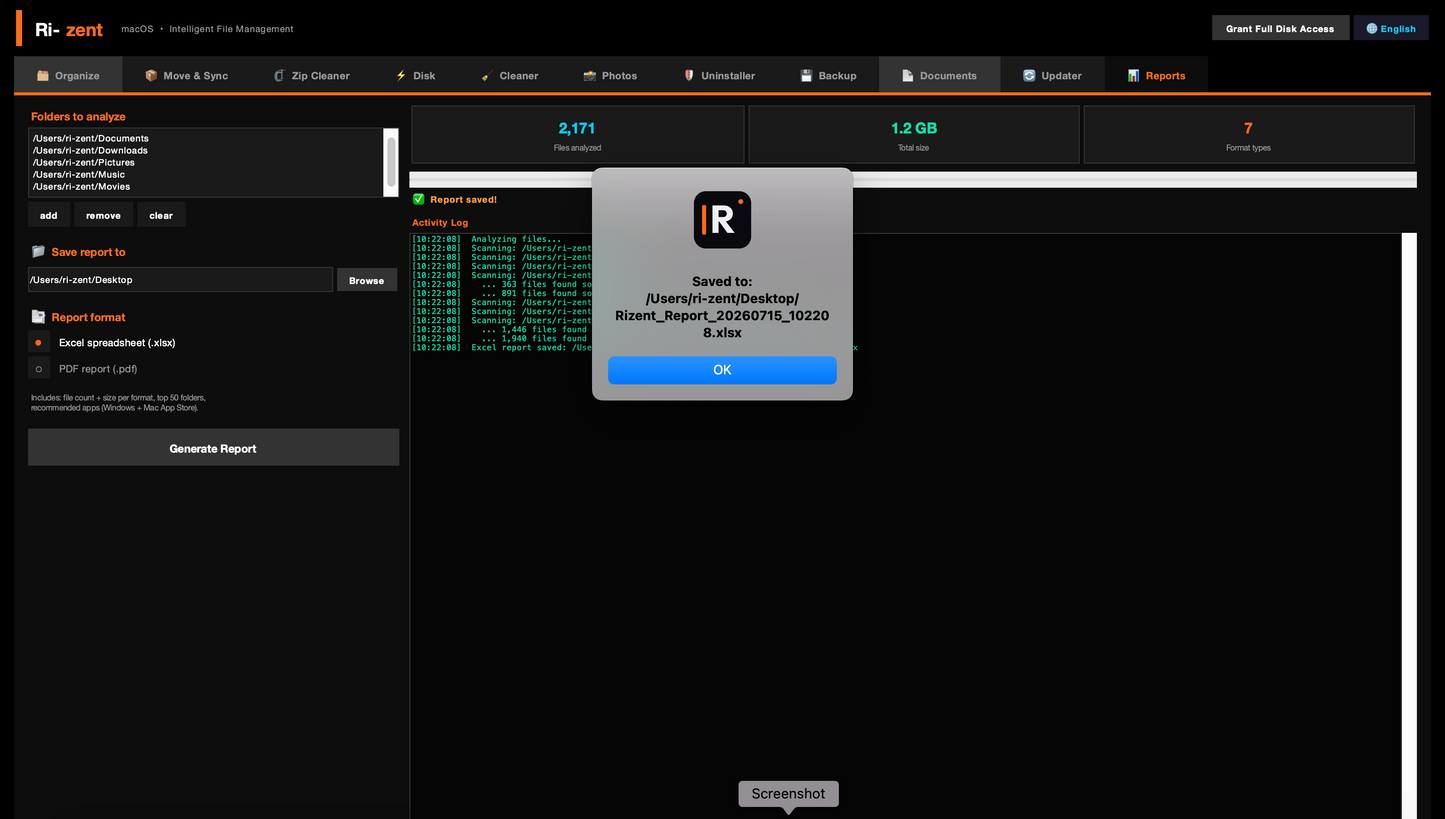Click the completed progress bar
This screenshot has width=1445, height=819.
[x=913, y=180]
